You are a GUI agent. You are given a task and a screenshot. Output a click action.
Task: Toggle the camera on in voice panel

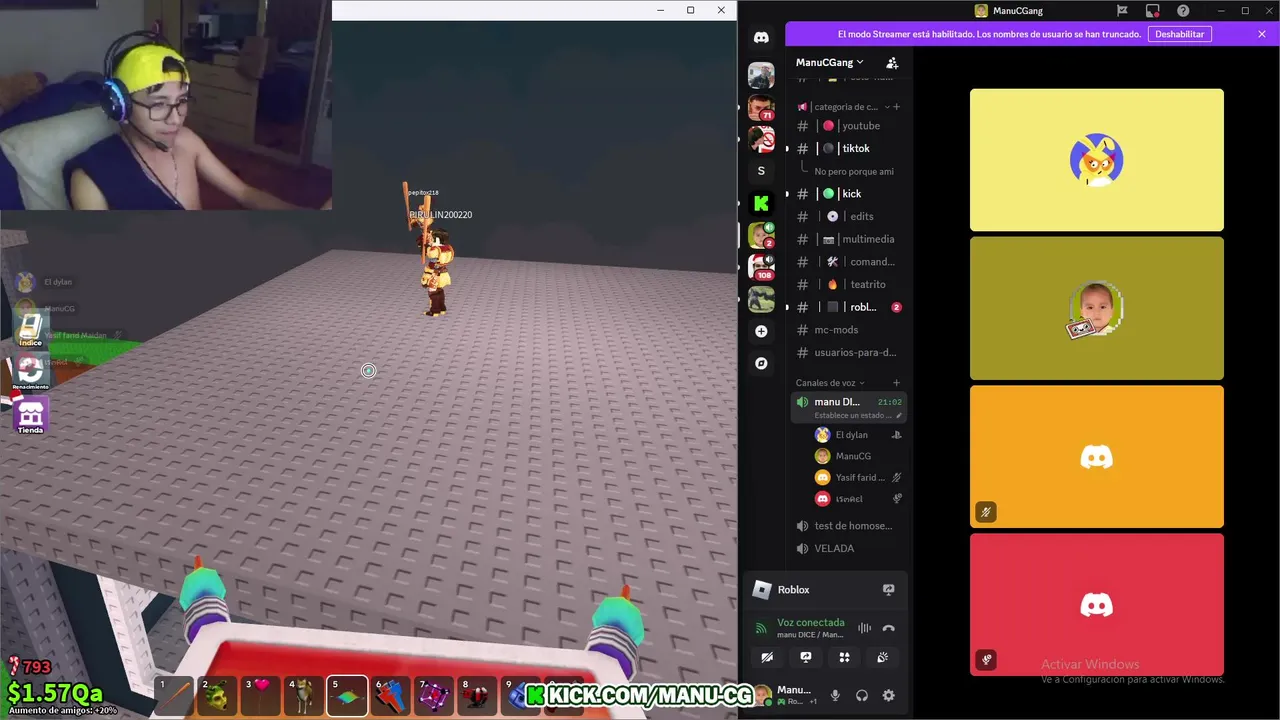click(x=767, y=657)
